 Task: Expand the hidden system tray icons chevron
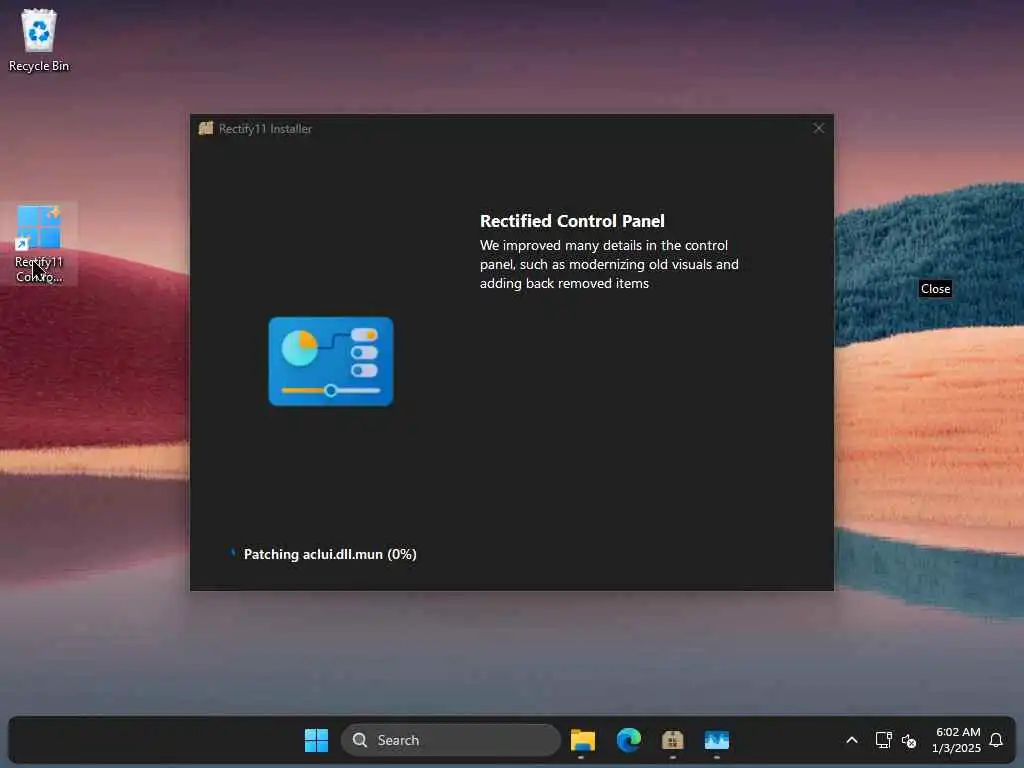click(852, 740)
